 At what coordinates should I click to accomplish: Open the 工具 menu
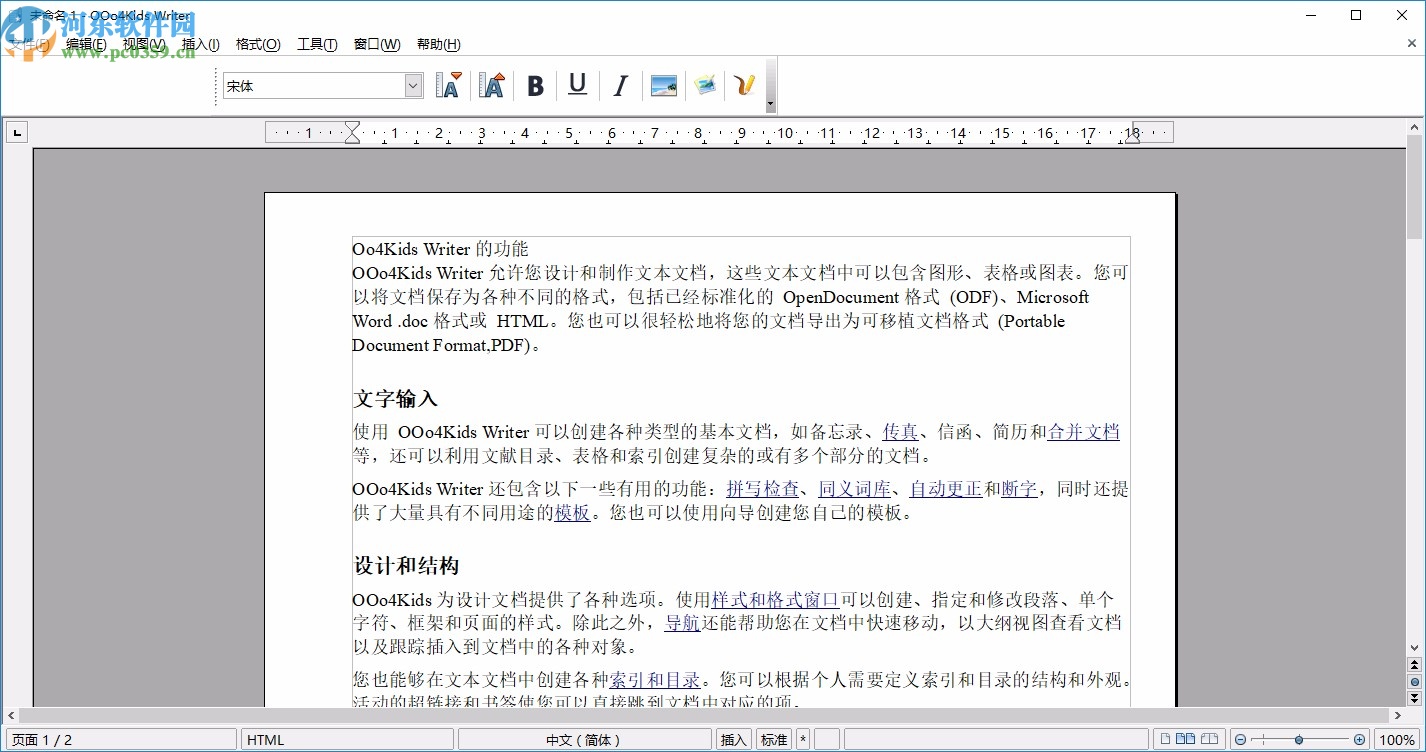coord(316,44)
